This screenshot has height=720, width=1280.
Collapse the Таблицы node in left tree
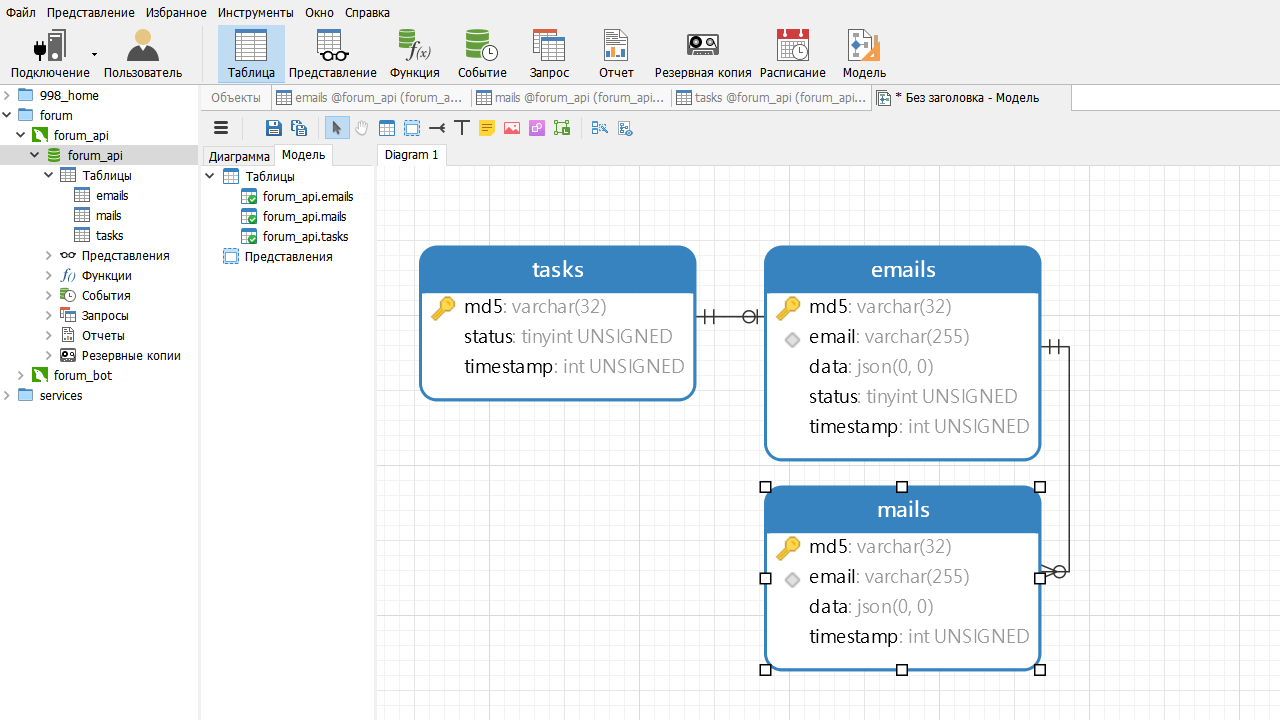point(49,175)
